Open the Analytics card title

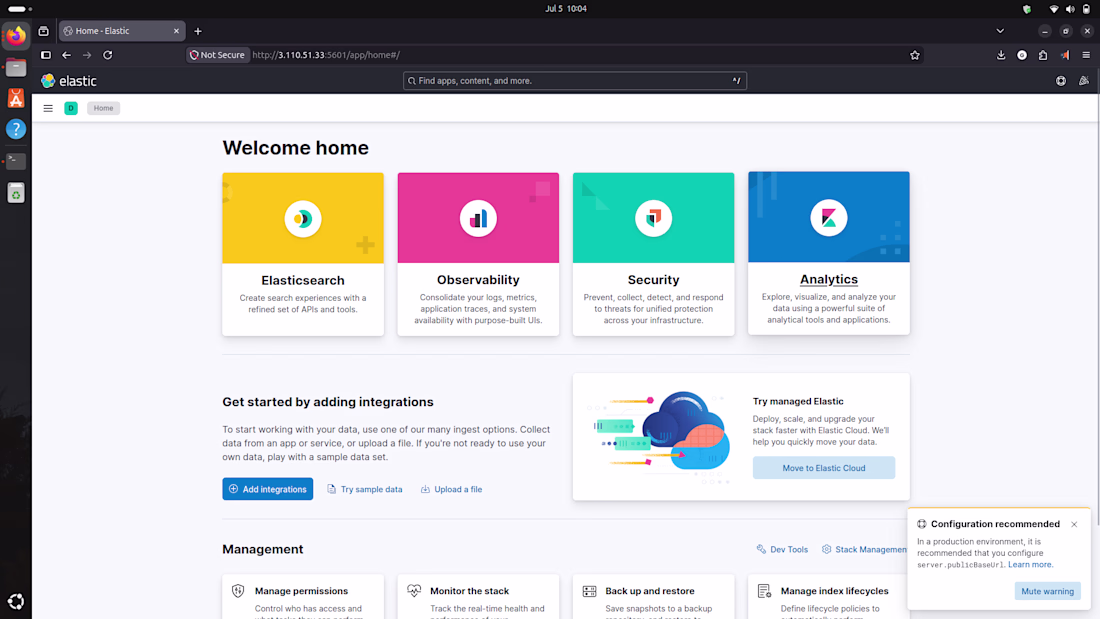coord(829,279)
